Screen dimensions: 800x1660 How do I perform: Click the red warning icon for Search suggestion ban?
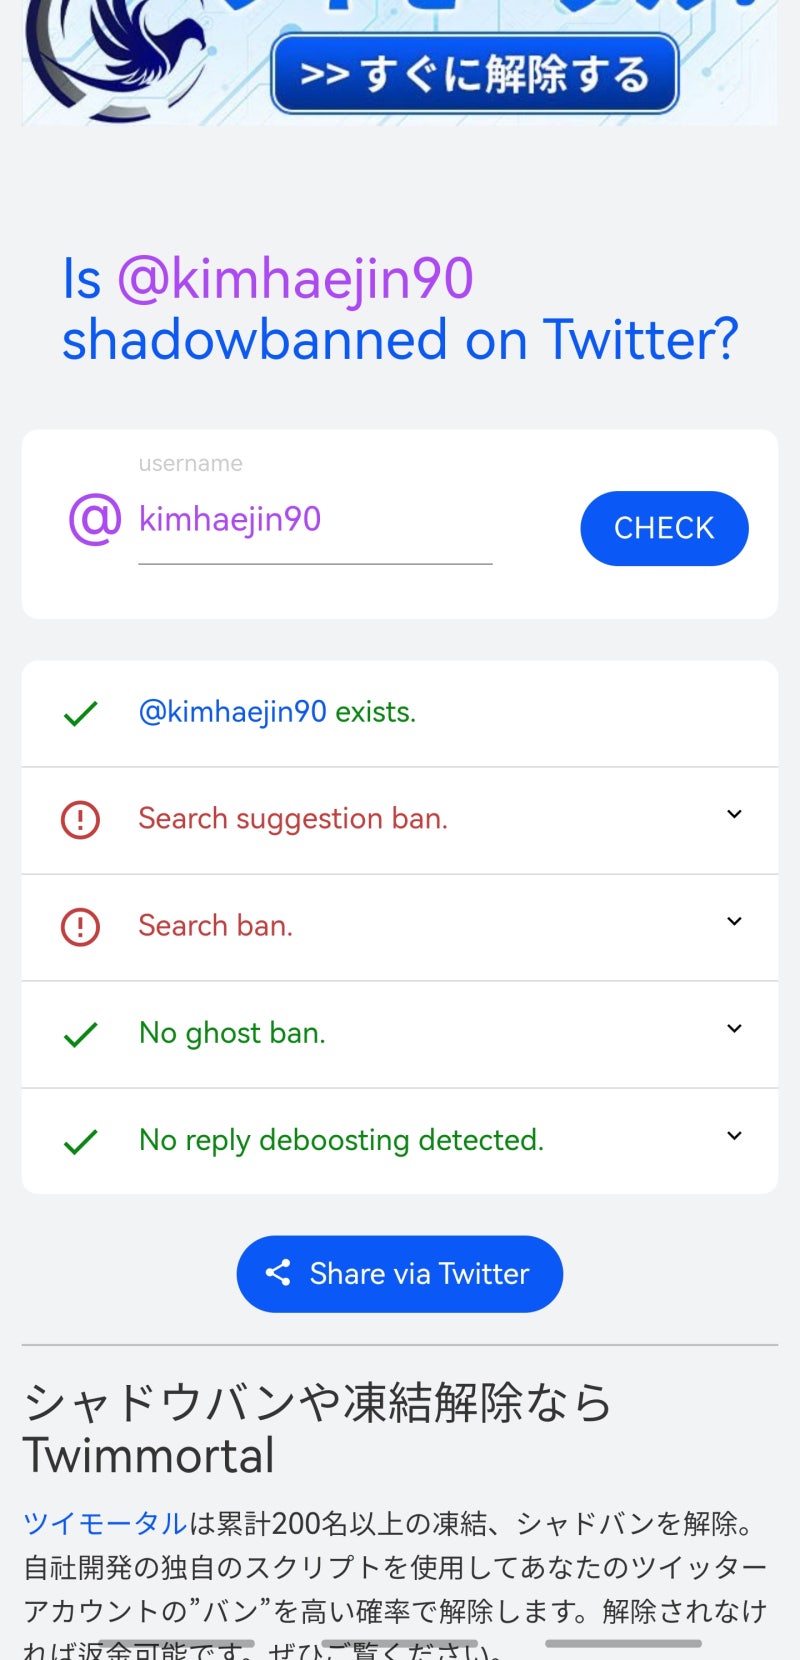click(80, 820)
